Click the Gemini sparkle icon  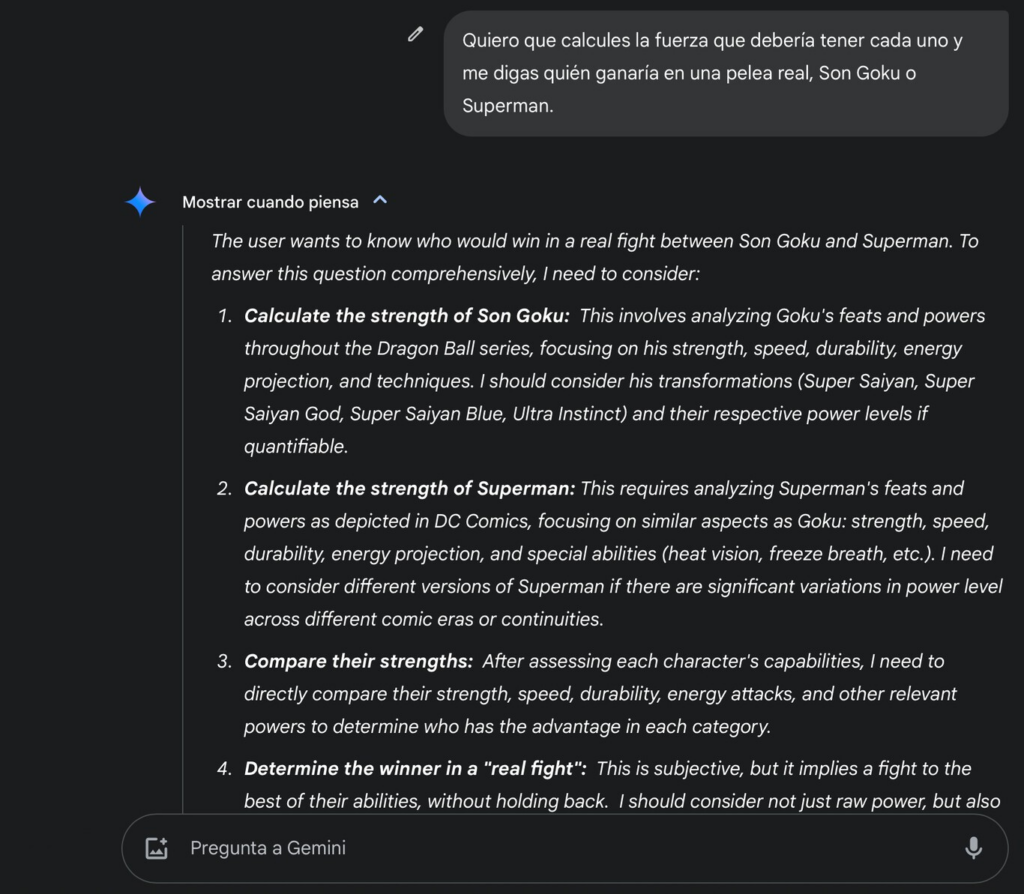point(140,201)
